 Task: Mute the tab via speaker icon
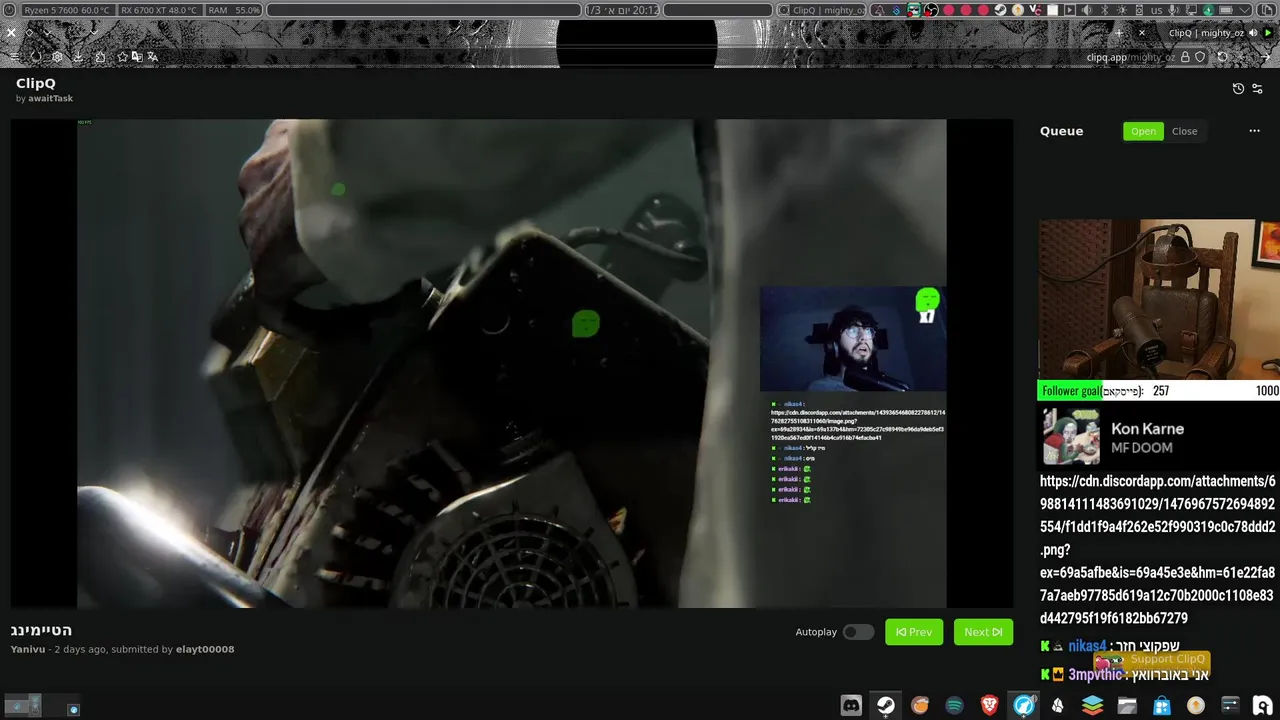coord(1252,32)
